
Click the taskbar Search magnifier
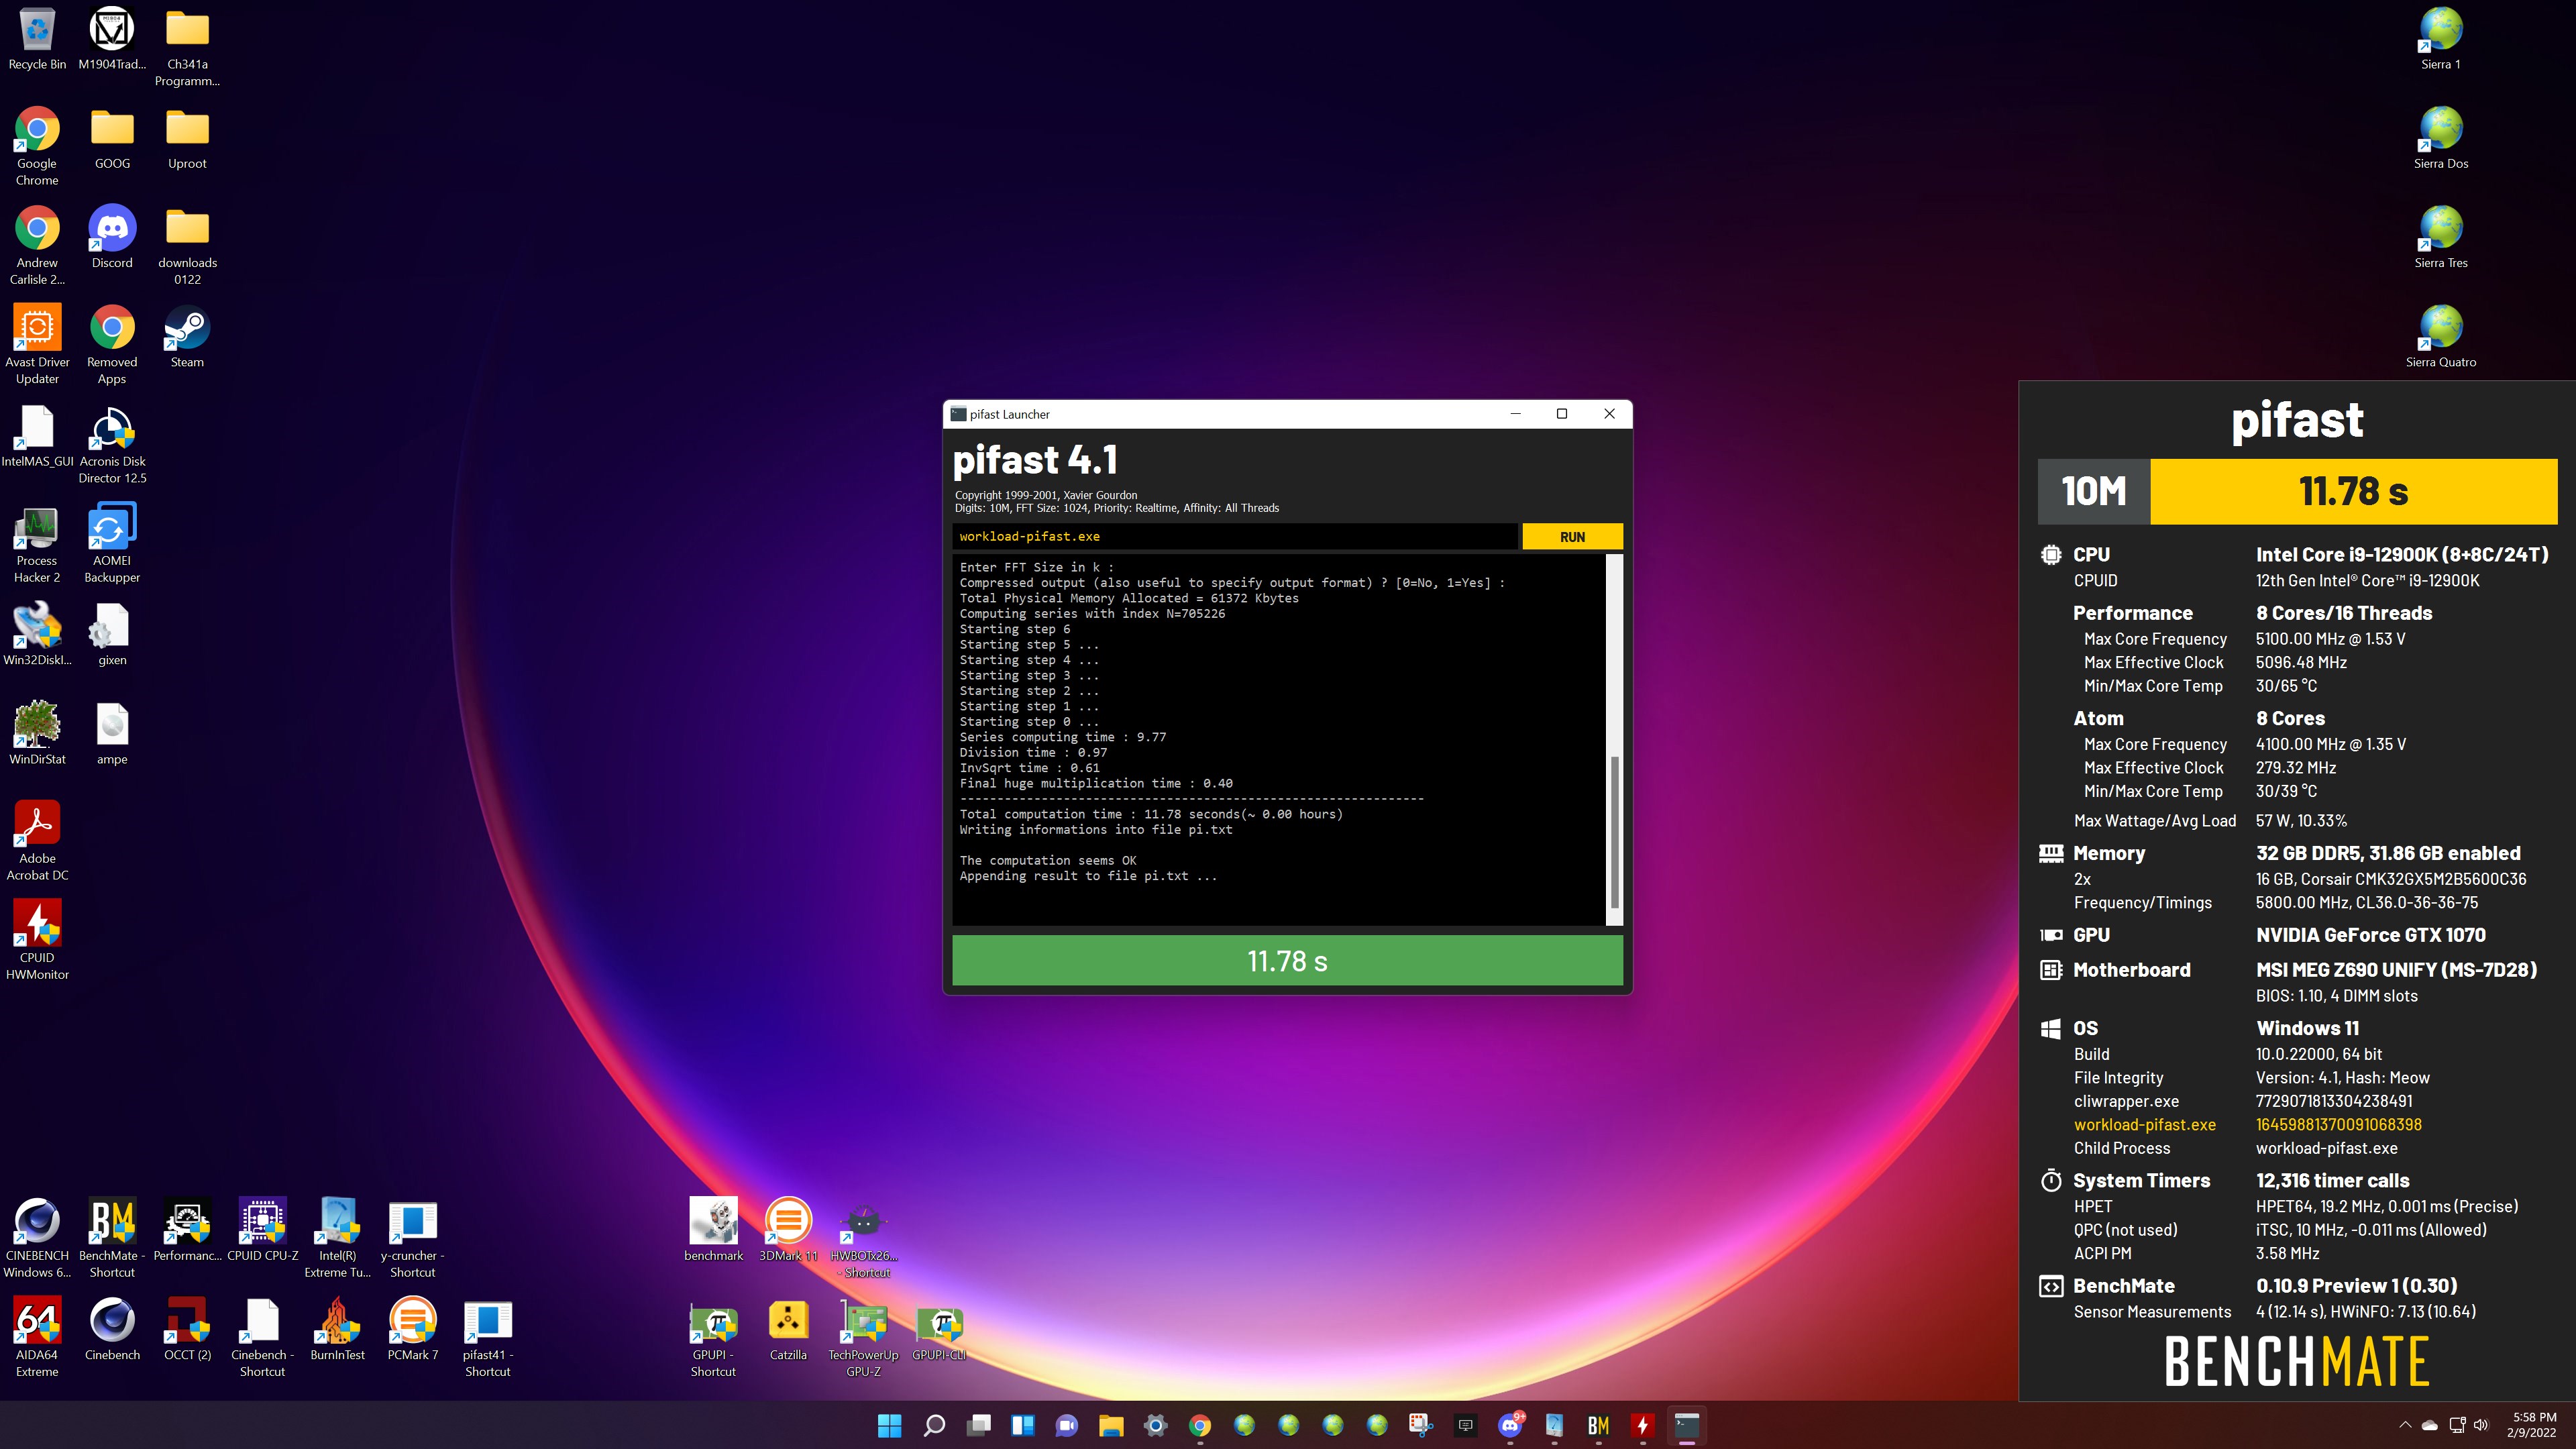(934, 1425)
